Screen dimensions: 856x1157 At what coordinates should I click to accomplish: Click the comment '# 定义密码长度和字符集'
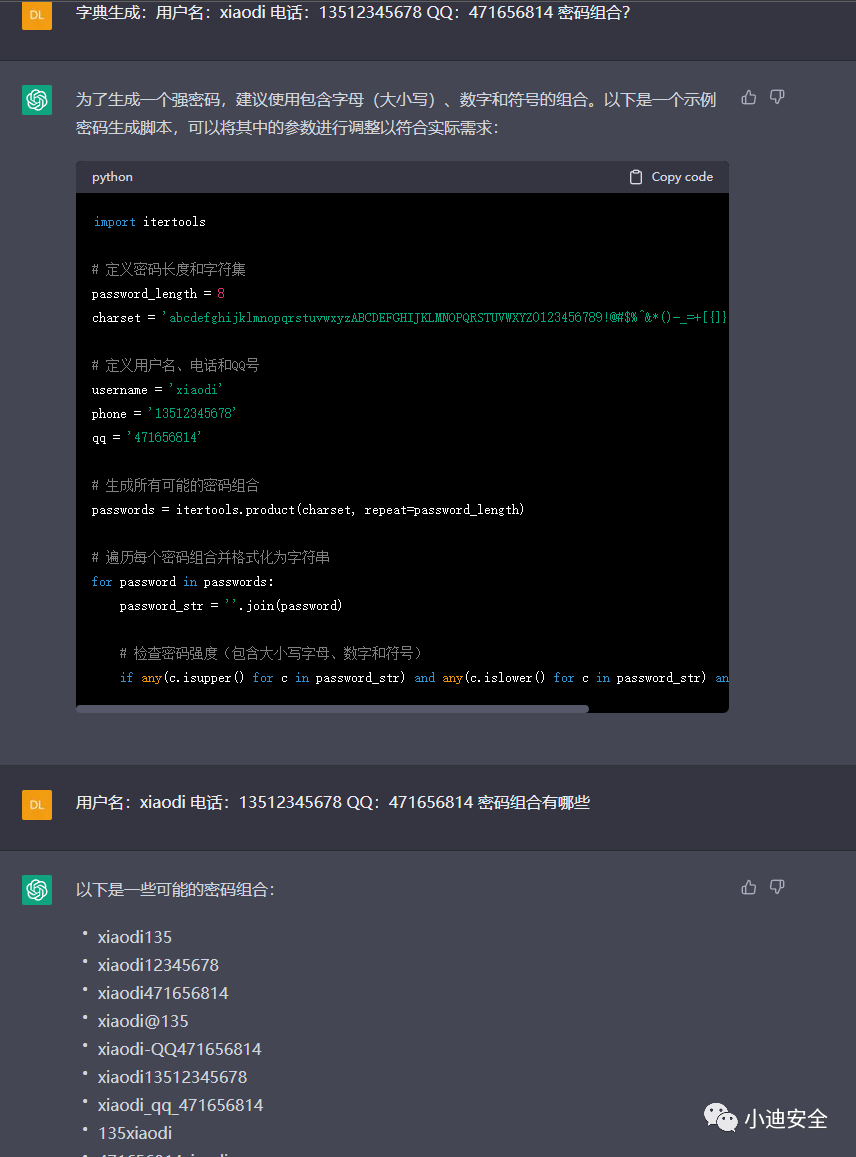168,269
